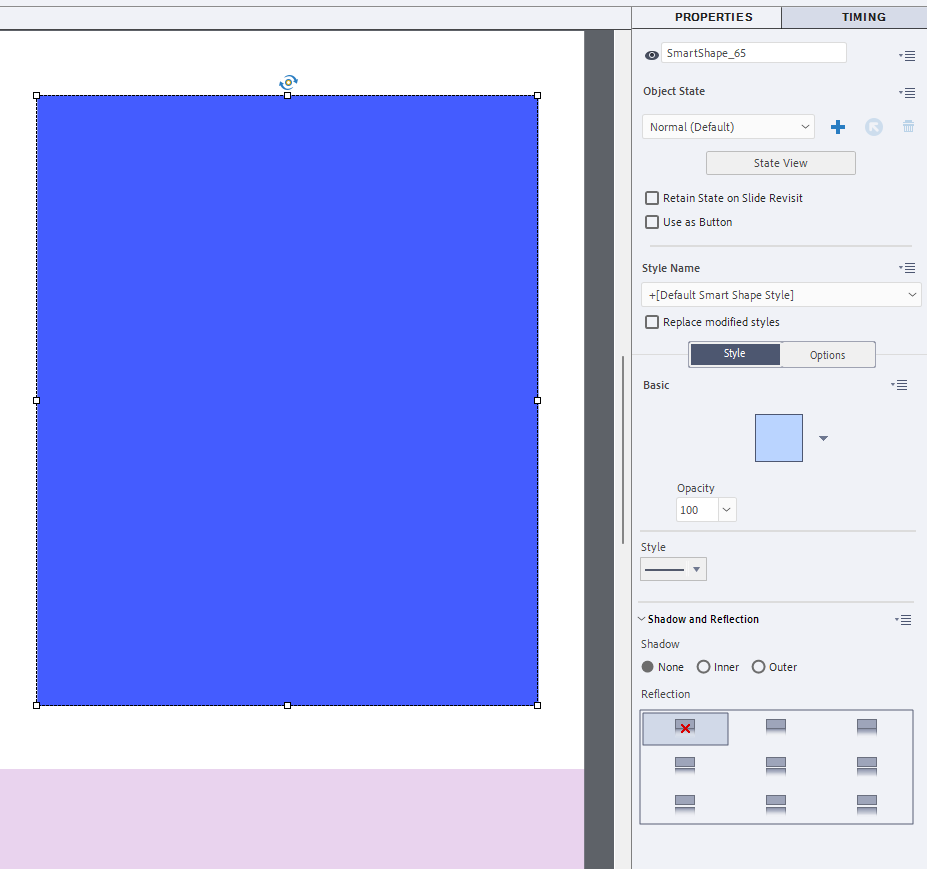Open the panel menu beside SmartShape_65 name
The height and width of the screenshot is (869, 927).
(x=906, y=56)
